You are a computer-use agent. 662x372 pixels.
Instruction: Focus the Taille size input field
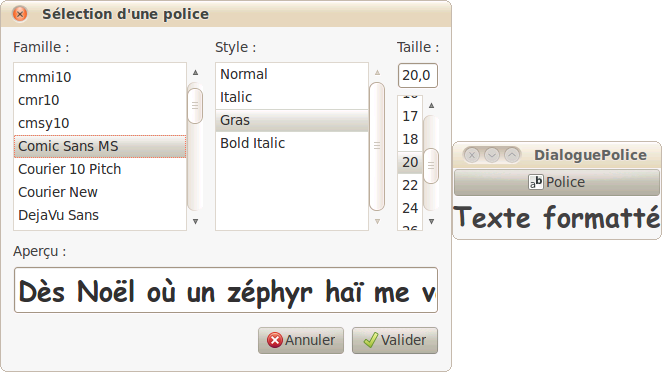[418, 76]
